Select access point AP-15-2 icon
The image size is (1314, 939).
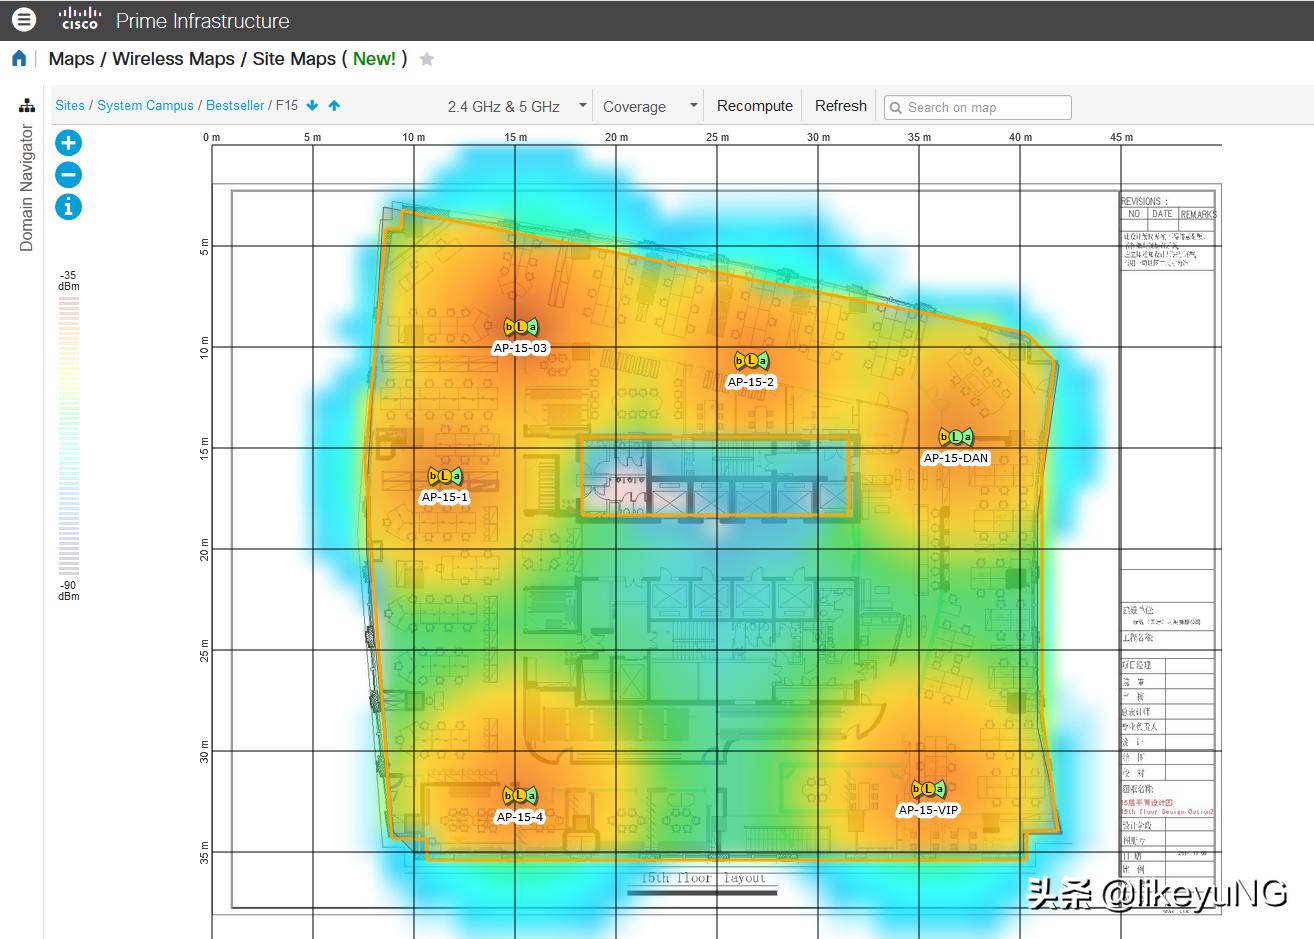tap(751, 361)
